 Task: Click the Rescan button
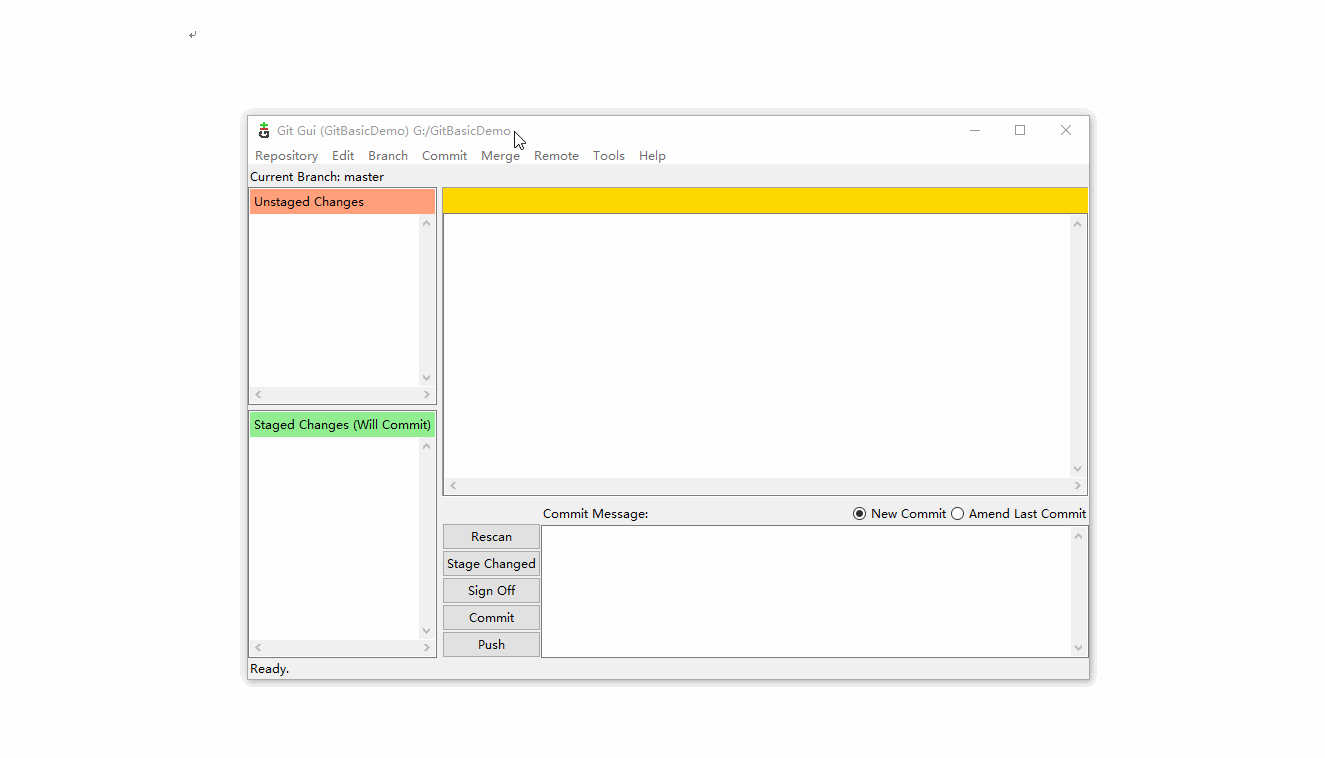pos(491,537)
